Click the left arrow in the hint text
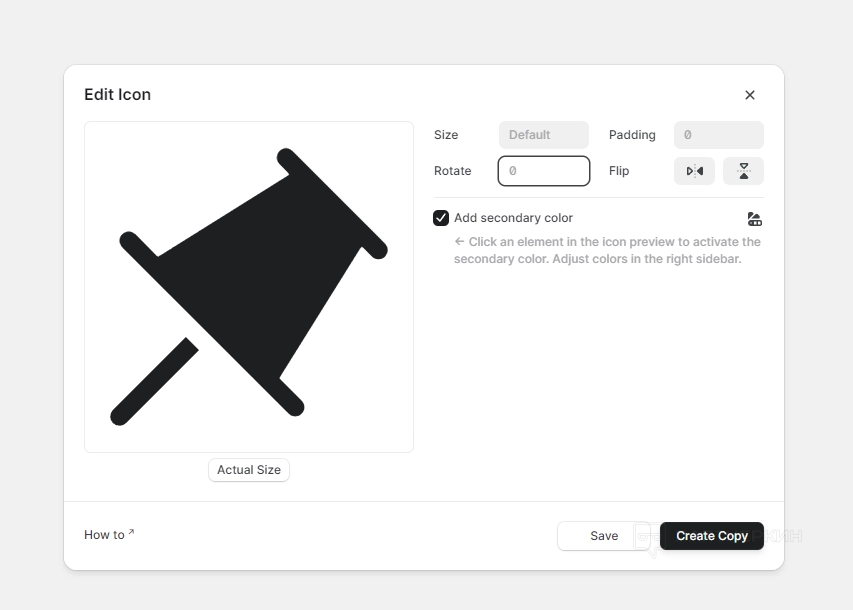Viewport: 853px width, 610px height. coord(459,241)
